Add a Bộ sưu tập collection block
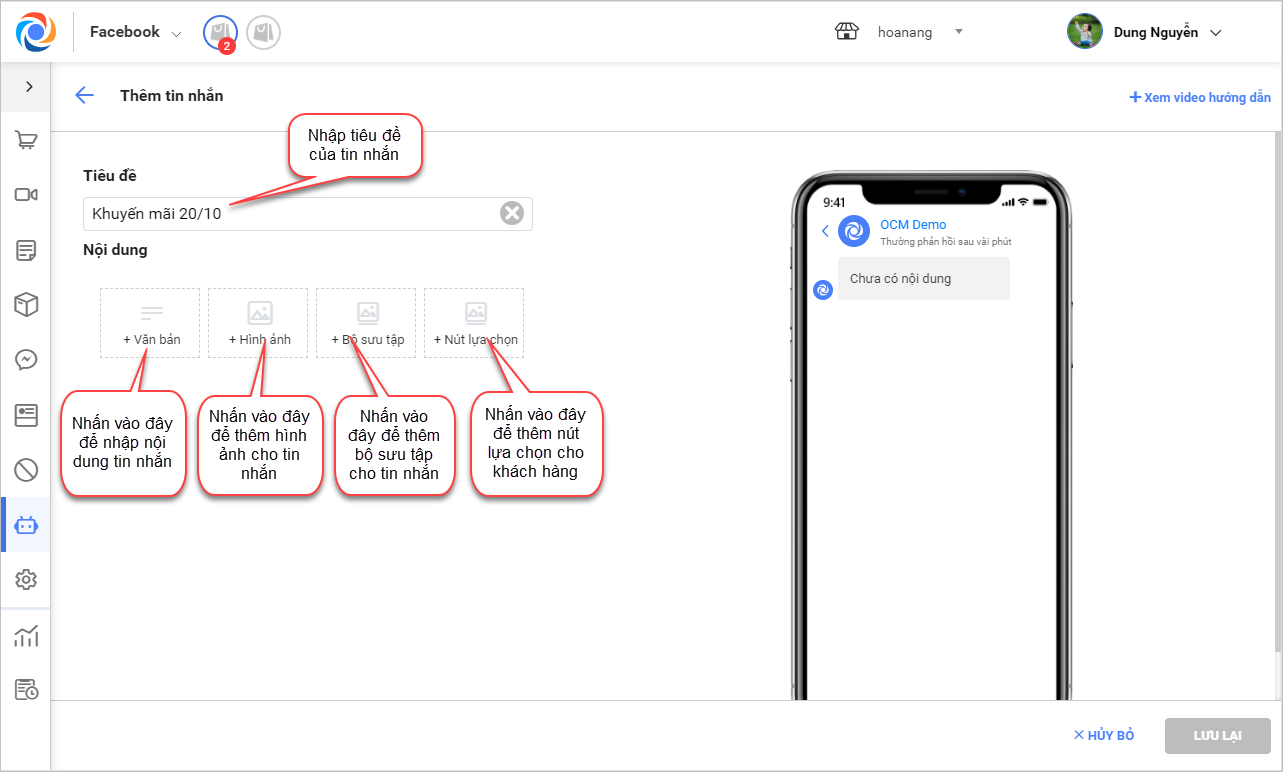1283x772 pixels. coord(367,323)
